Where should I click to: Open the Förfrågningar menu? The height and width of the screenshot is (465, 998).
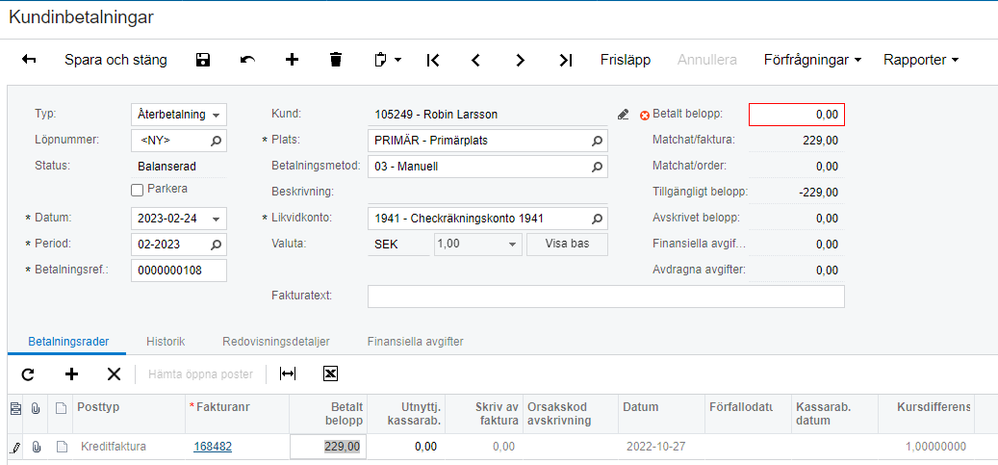813,60
